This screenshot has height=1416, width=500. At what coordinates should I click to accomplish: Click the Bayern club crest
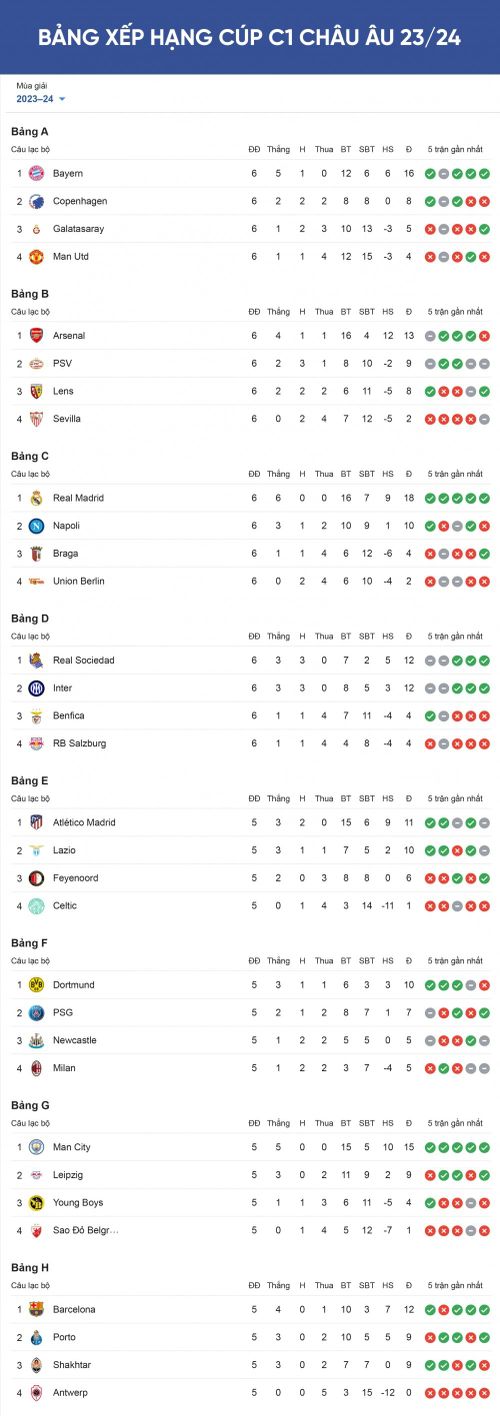coord(36,173)
